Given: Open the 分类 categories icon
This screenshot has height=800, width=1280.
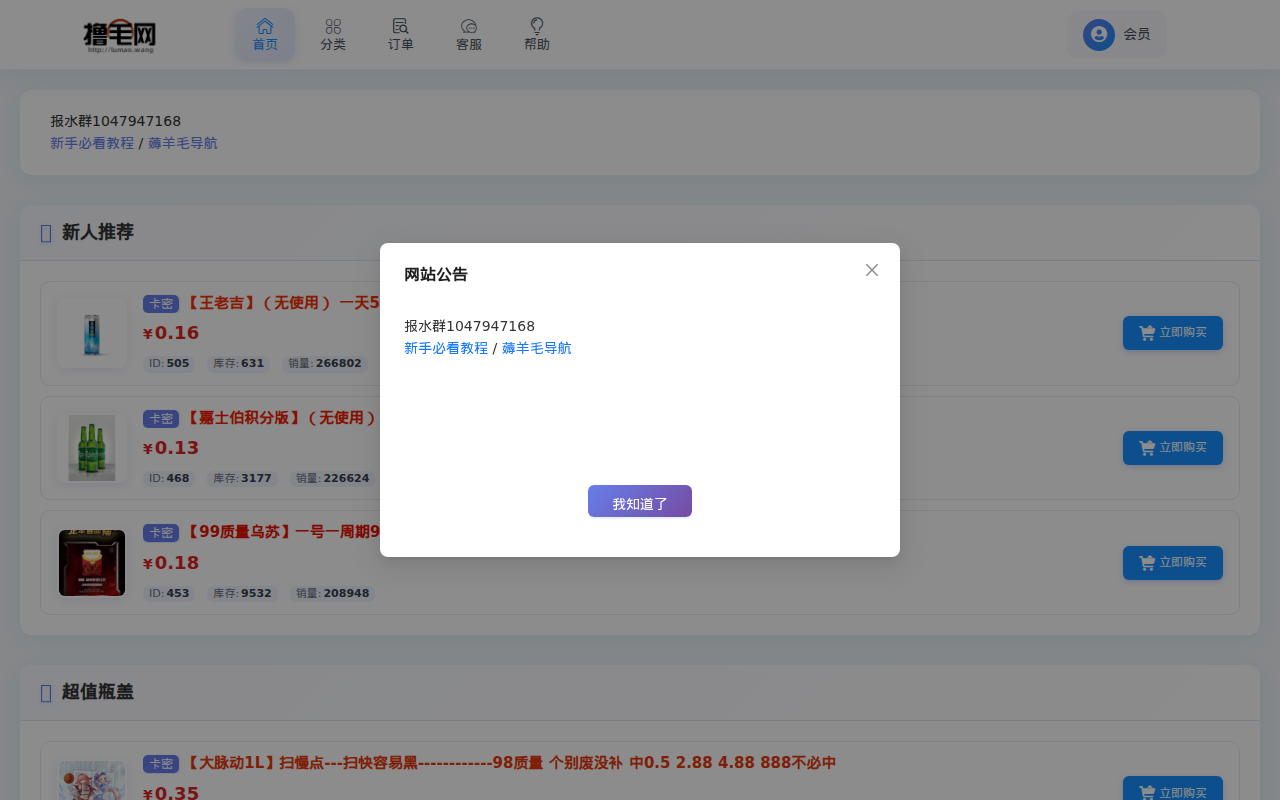Looking at the screenshot, I should 333,27.
